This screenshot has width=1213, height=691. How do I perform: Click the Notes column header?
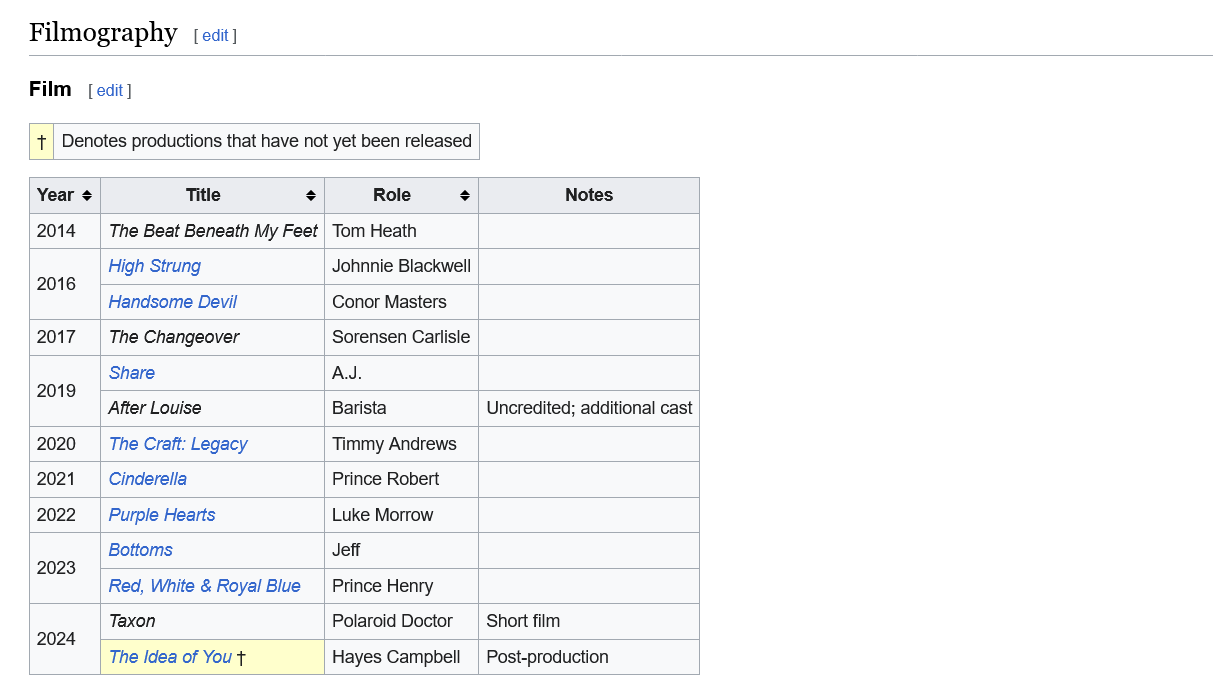pyautogui.click(x=588, y=196)
